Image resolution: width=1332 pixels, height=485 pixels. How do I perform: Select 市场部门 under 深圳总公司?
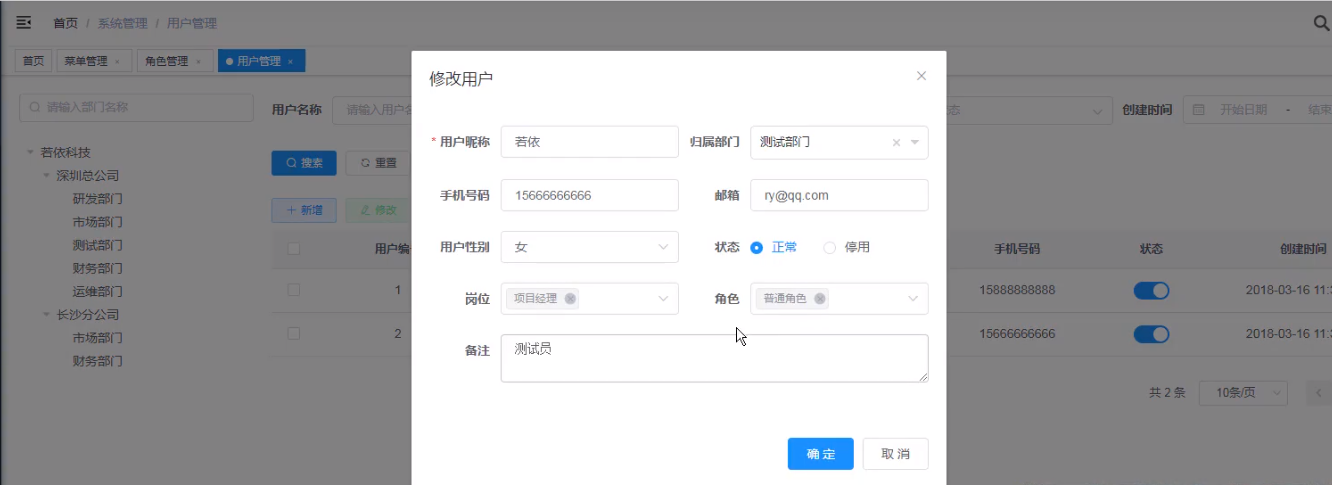97,222
